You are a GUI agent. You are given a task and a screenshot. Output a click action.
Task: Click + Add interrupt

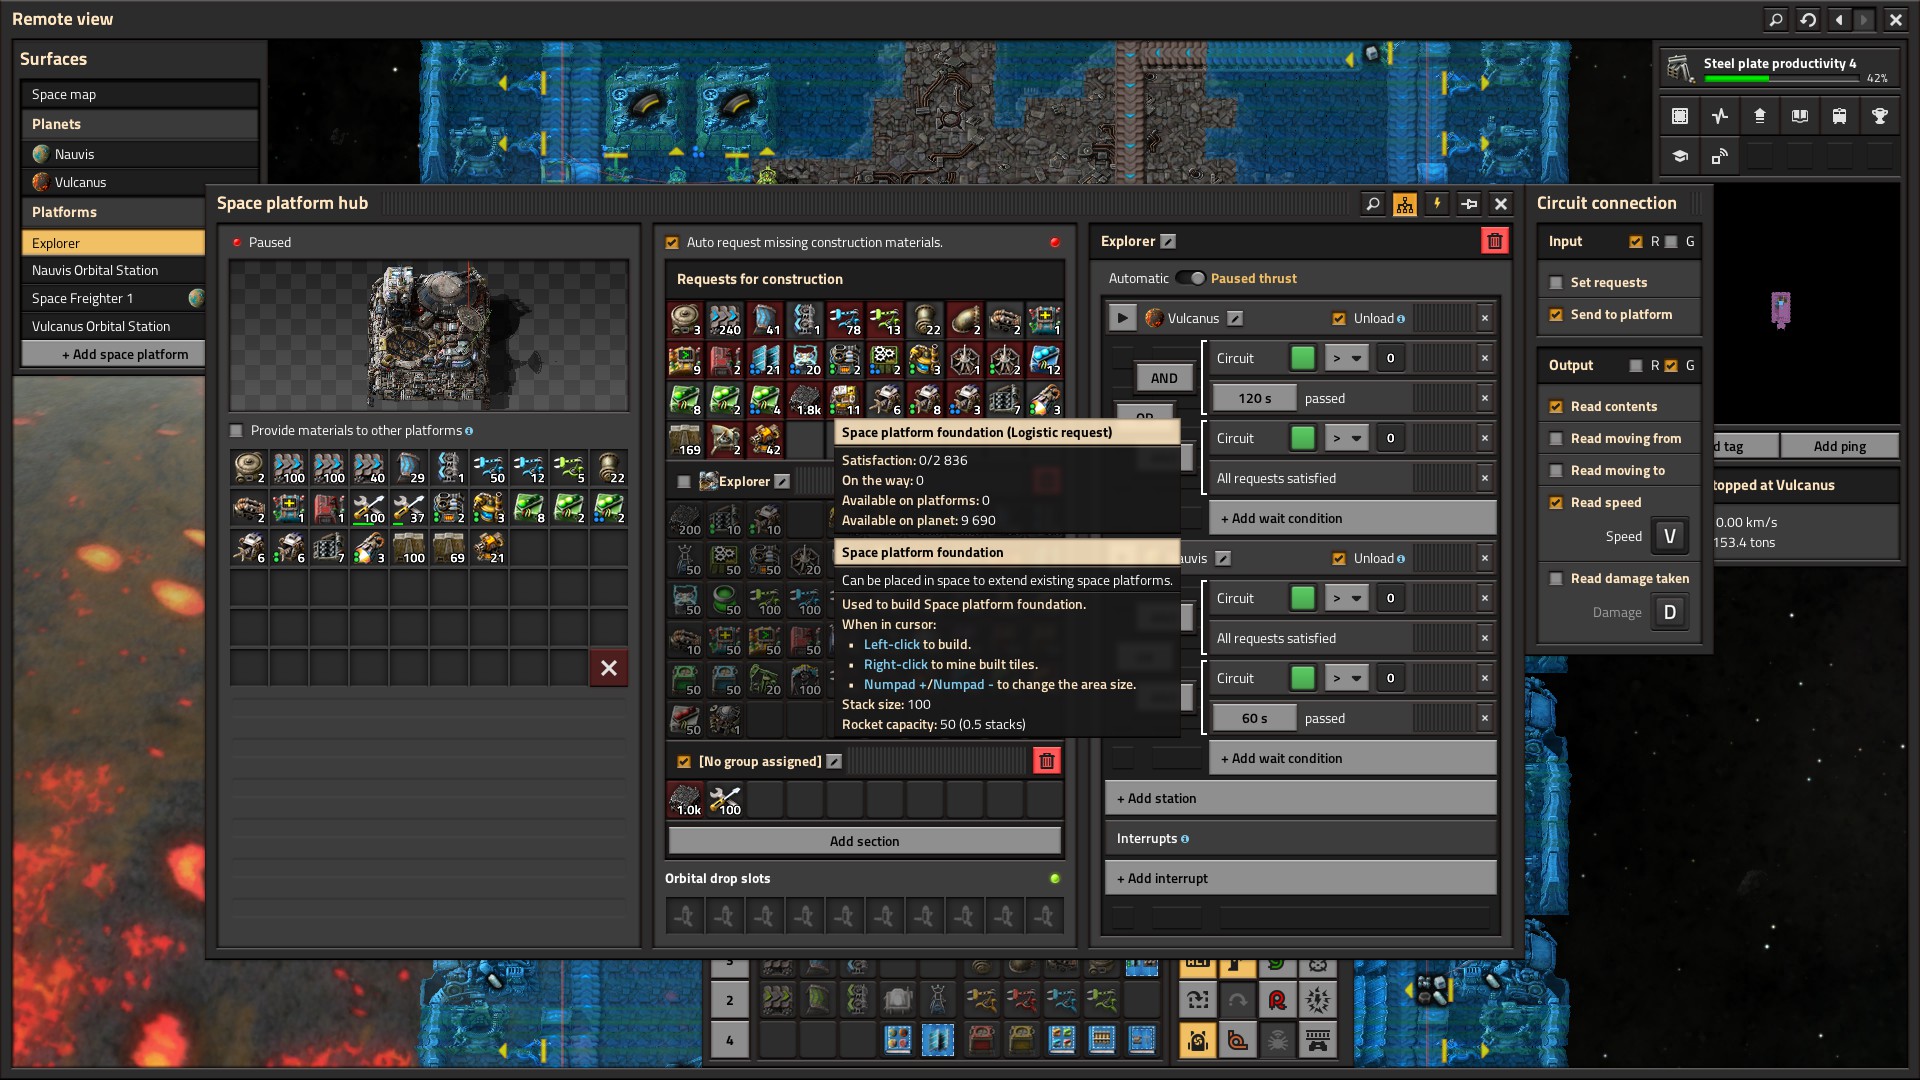(x=1300, y=878)
